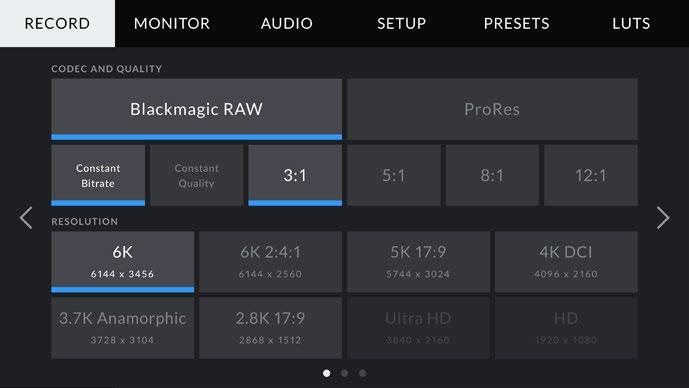Choose 6K 6144 x 3456 resolution
689x388 pixels.
(x=123, y=262)
